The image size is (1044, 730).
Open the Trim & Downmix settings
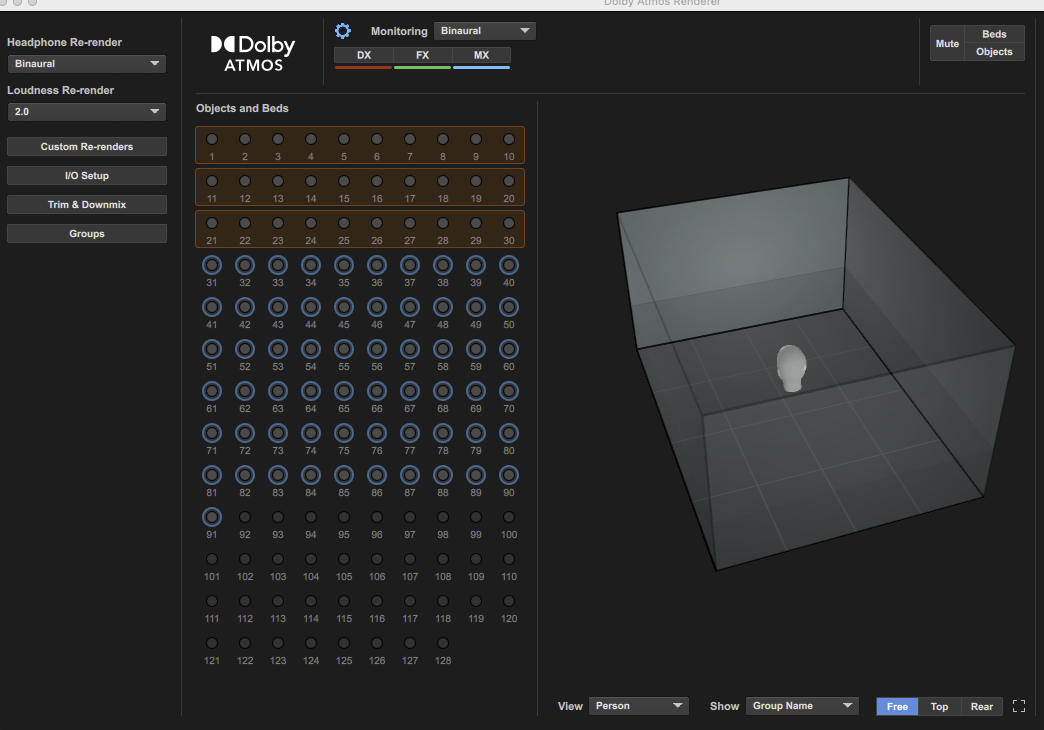[x=86, y=204]
